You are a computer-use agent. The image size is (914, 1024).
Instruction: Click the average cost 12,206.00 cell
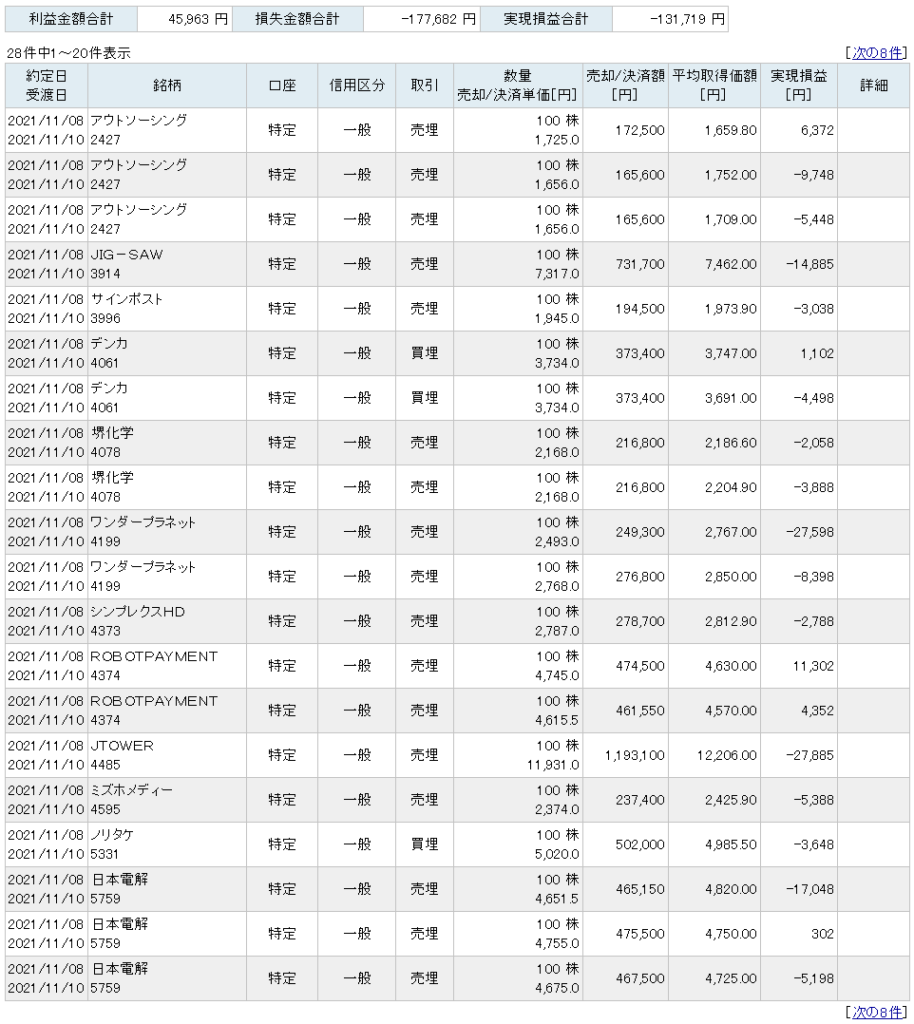714,756
